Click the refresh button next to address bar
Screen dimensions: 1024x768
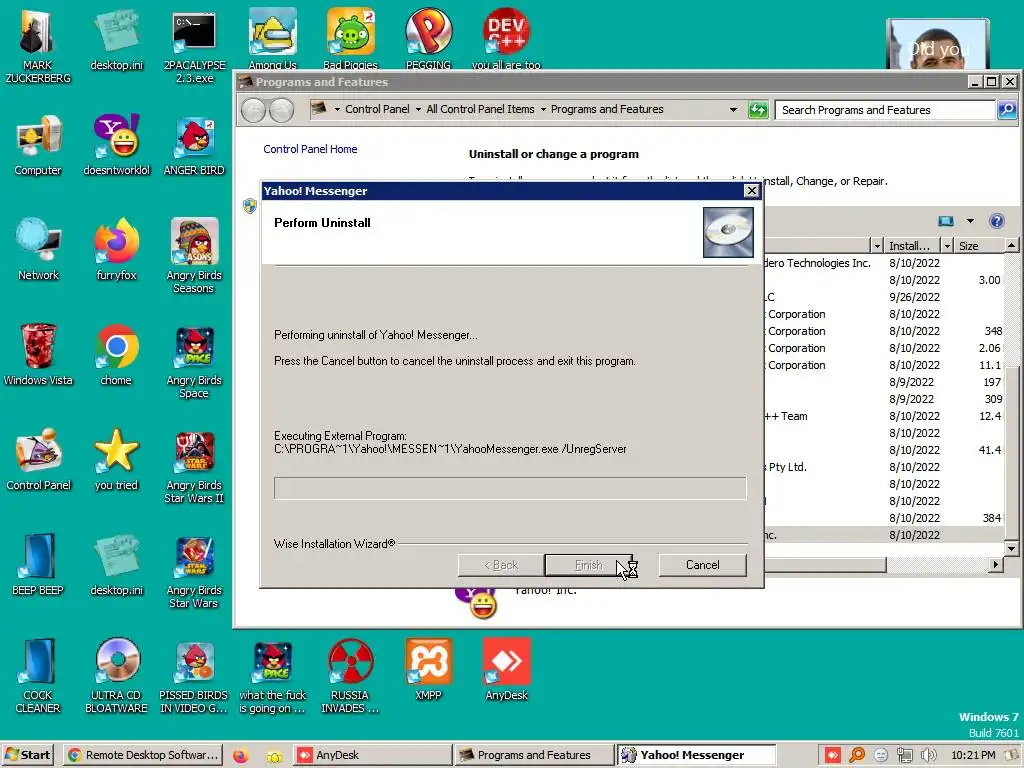pos(758,110)
